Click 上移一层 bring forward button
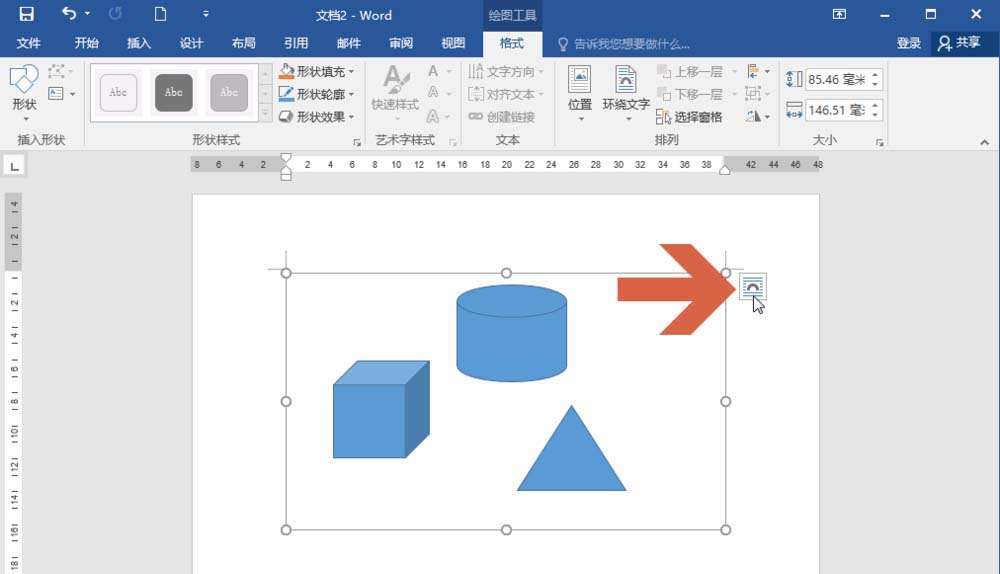This screenshot has height=574, width=1000. 690,71
